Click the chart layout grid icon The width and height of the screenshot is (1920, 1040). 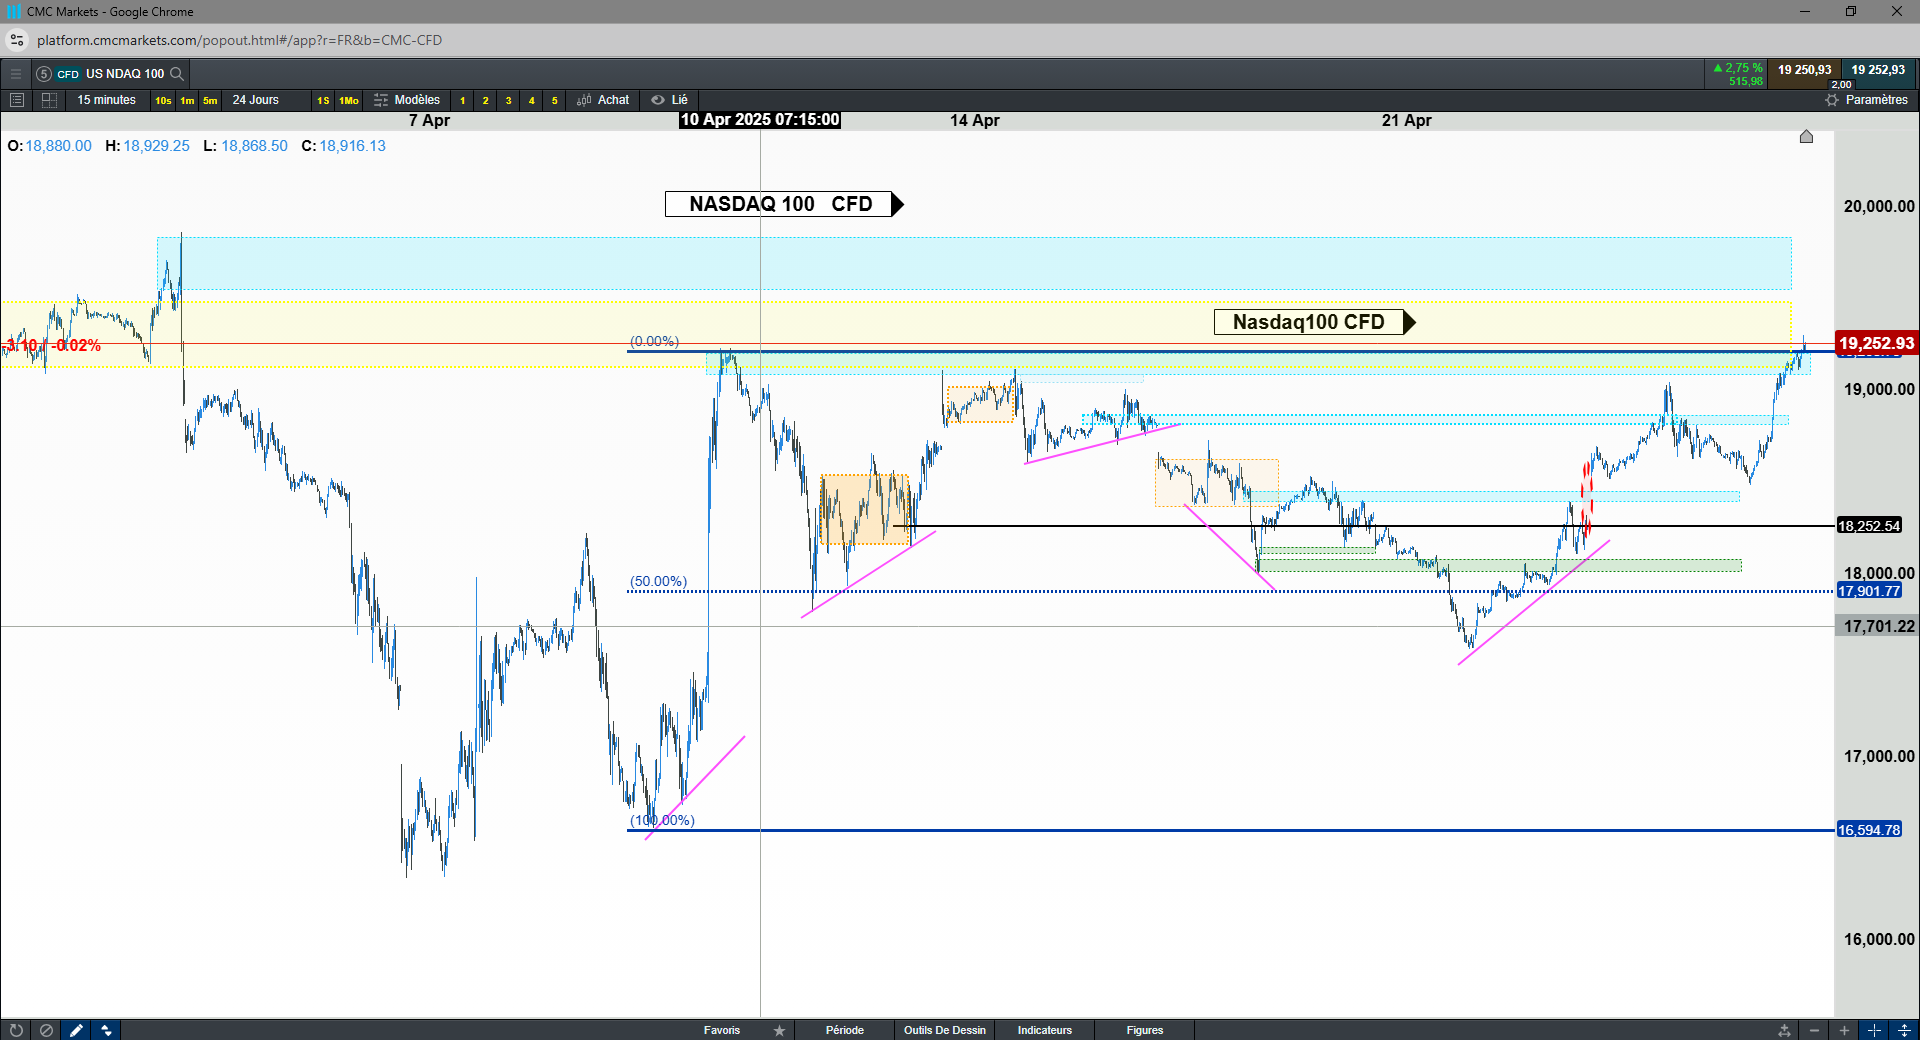coord(49,100)
